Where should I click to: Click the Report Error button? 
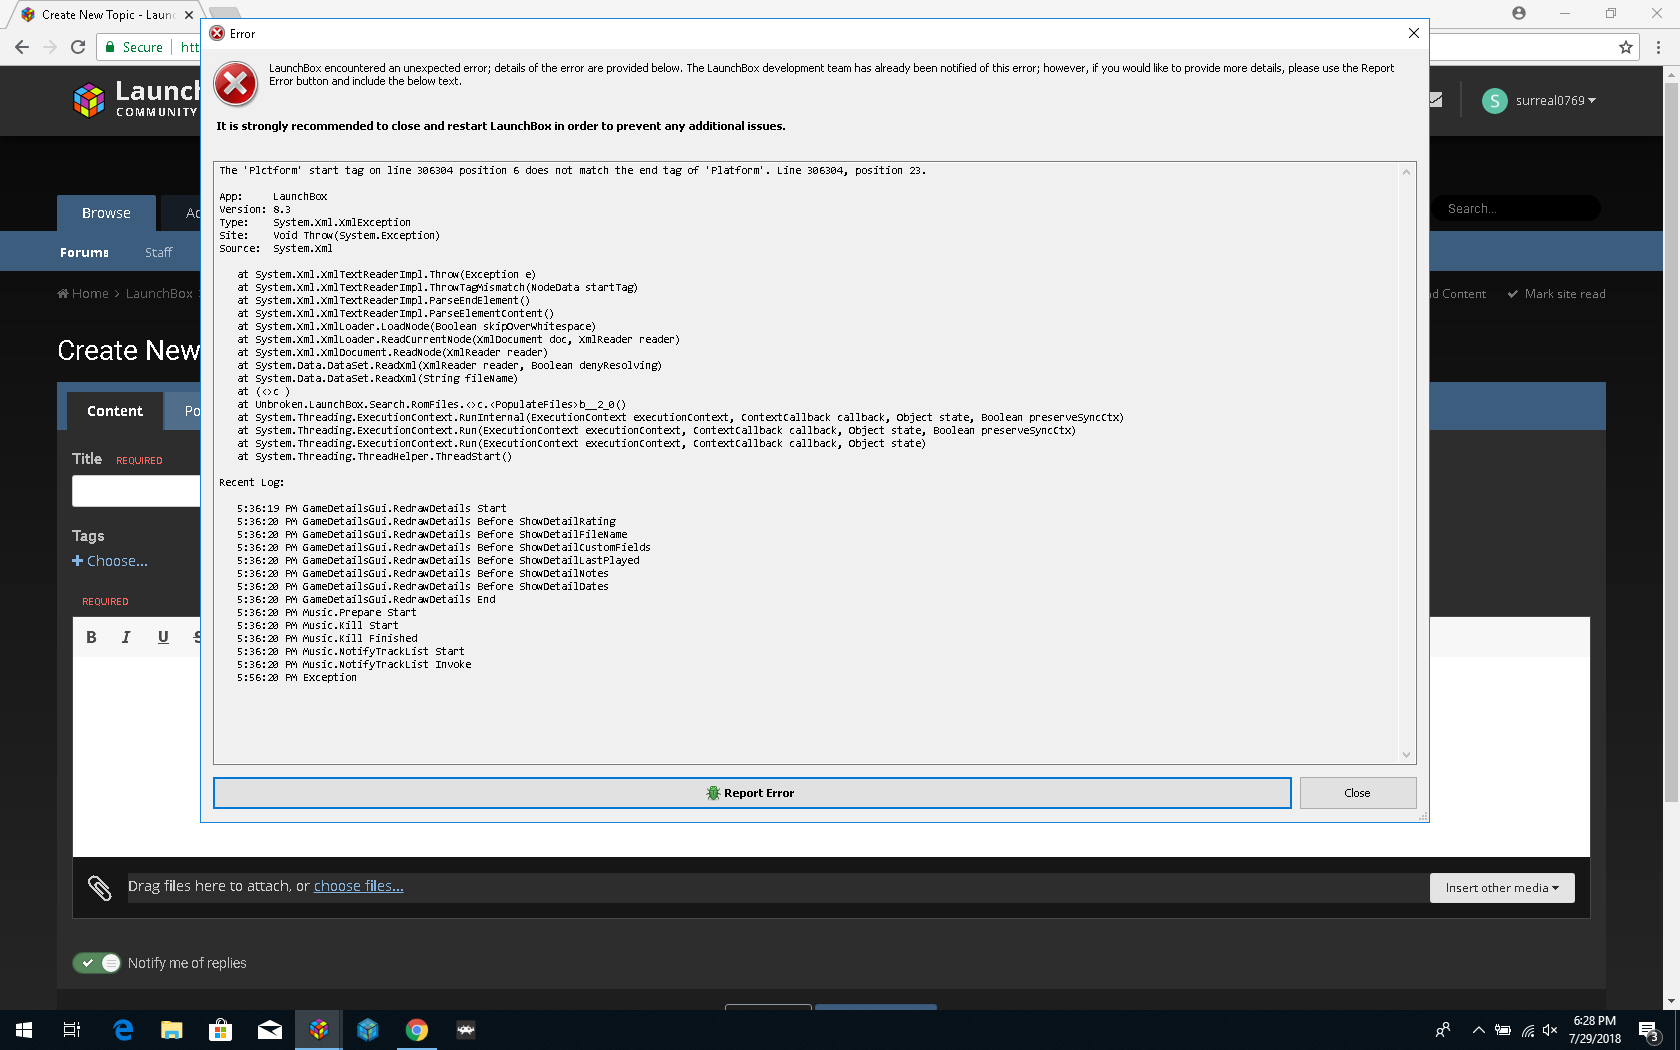pyautogui.click(x=752, y=793)
